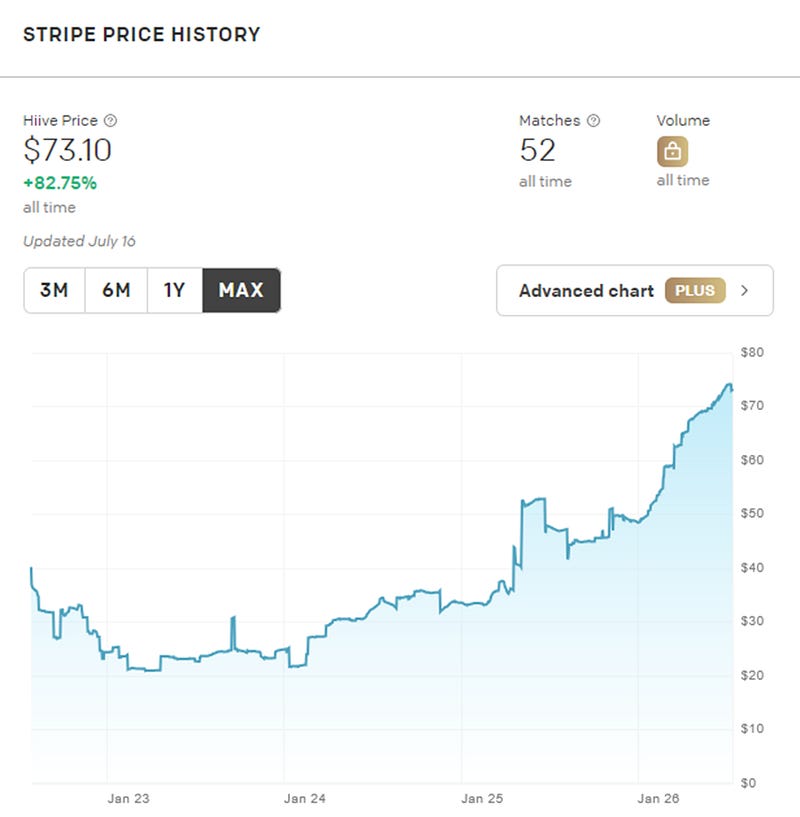
Task: Click the Matches label
Action: click(549, 121)
